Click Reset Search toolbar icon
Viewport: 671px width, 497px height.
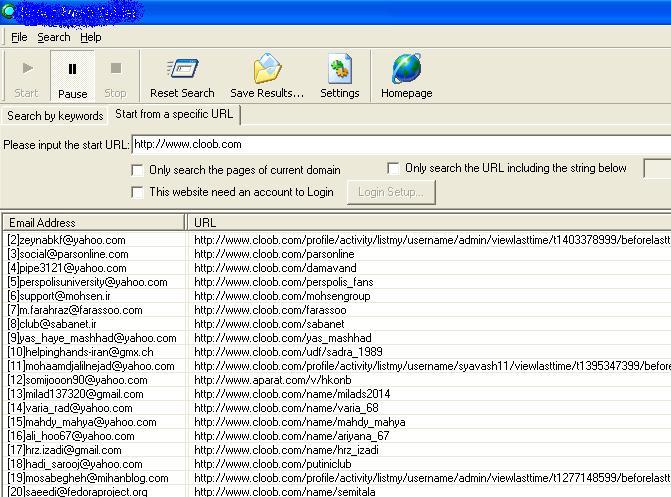coord(183,68)
